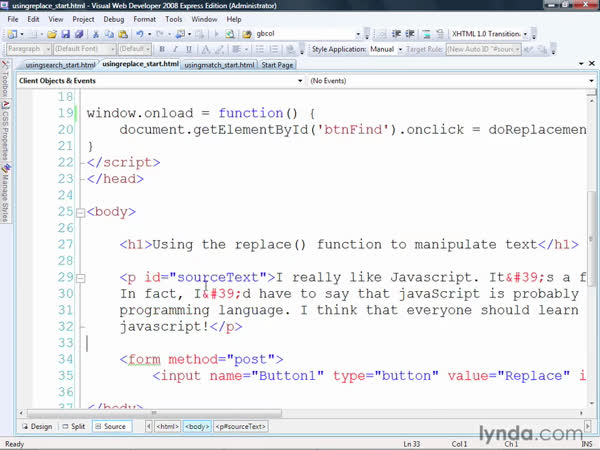Click the Bold formatting button
The height and width of the screenshot is (450, 600).
(x=161, y=48)
